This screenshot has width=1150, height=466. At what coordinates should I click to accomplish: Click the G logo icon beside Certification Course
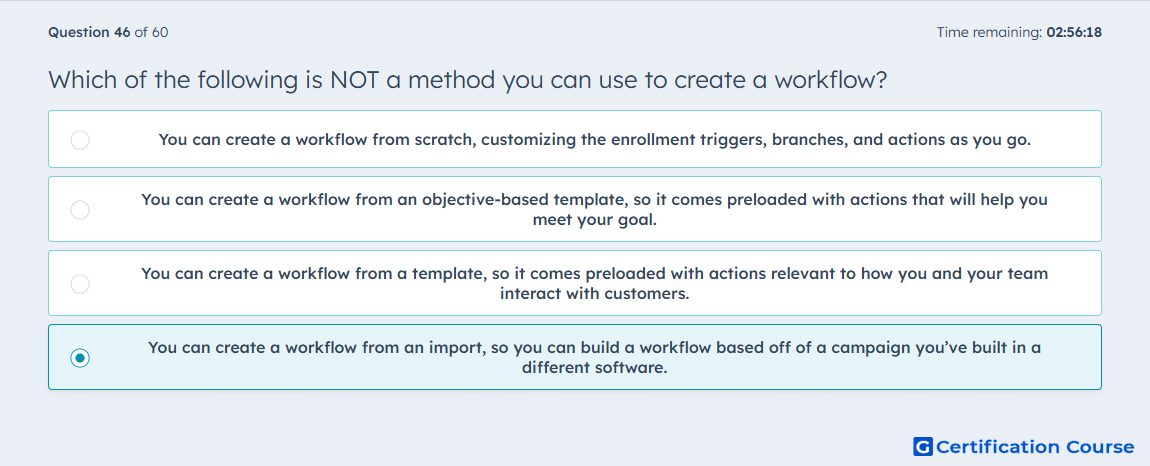coord(923,446)
